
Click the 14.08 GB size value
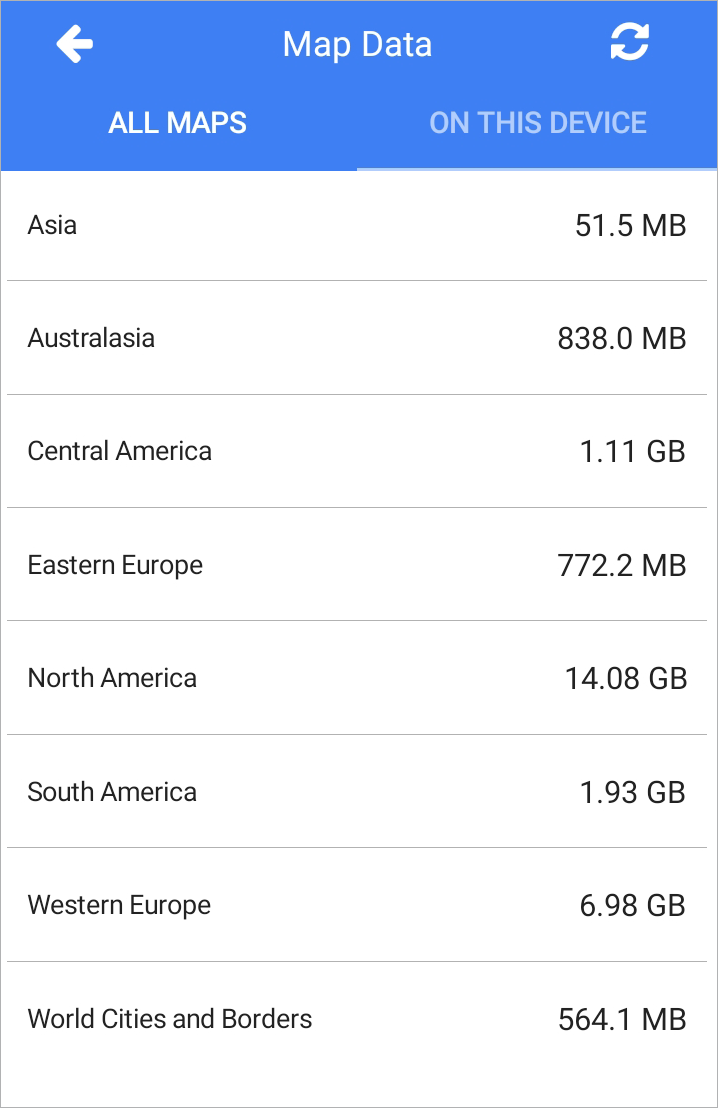pyautogui.click(x=626, y=678)
